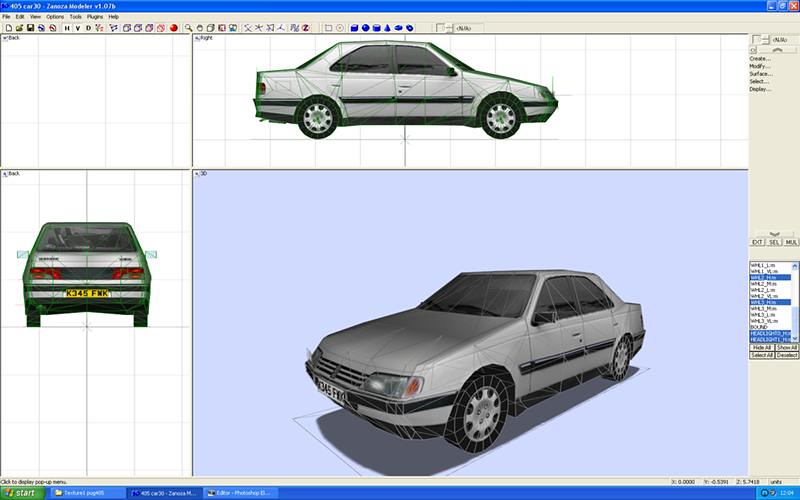Image resolution: width=800 pixels, height=500 pixels.
Task: Click the Save disk icon
Action: (30, 28)
